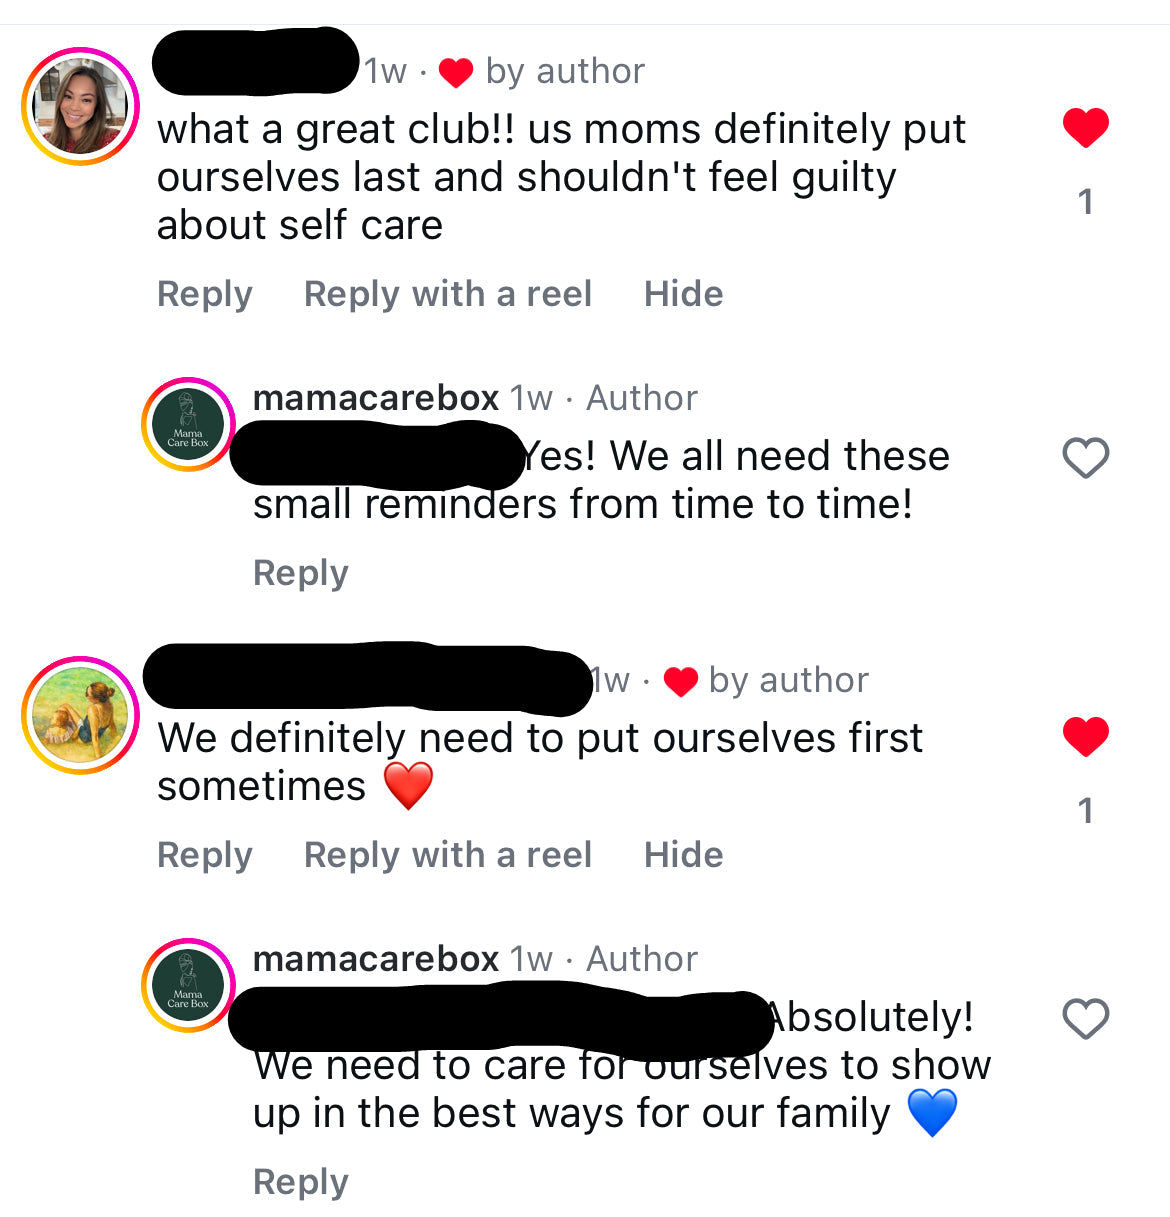1170x1217 pixels.
Task: Open mamacarebox username on first reply
Action: pos(376,398)
